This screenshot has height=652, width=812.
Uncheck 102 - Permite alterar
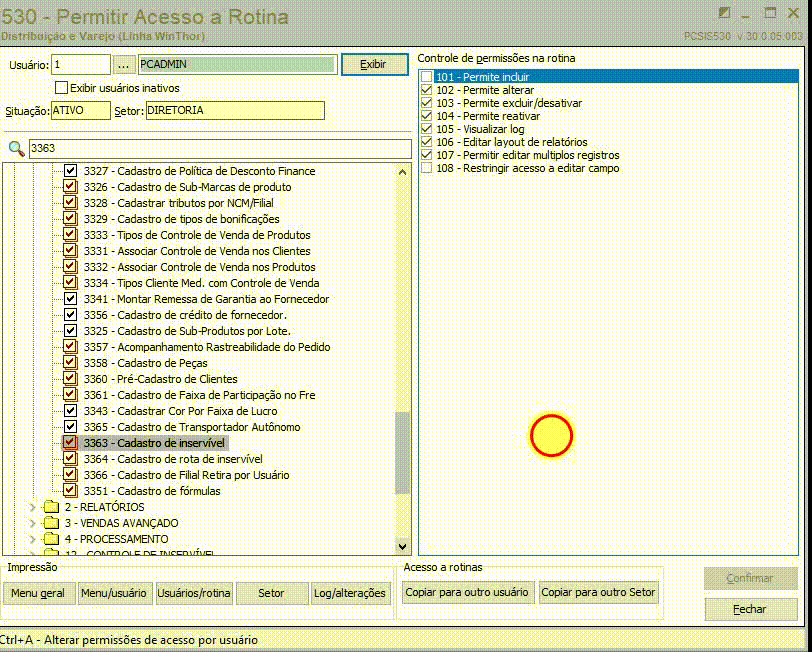point(427,90)
